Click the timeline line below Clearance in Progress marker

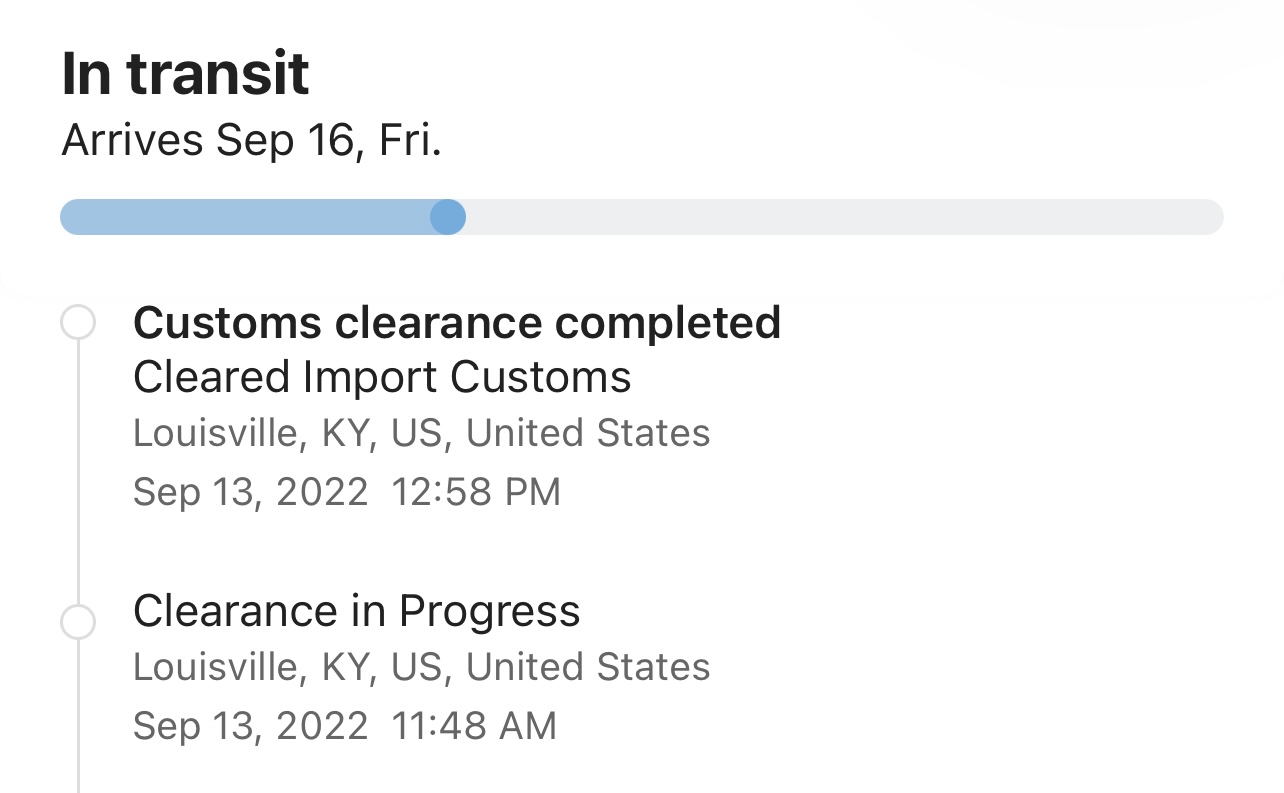click(78, 720)
